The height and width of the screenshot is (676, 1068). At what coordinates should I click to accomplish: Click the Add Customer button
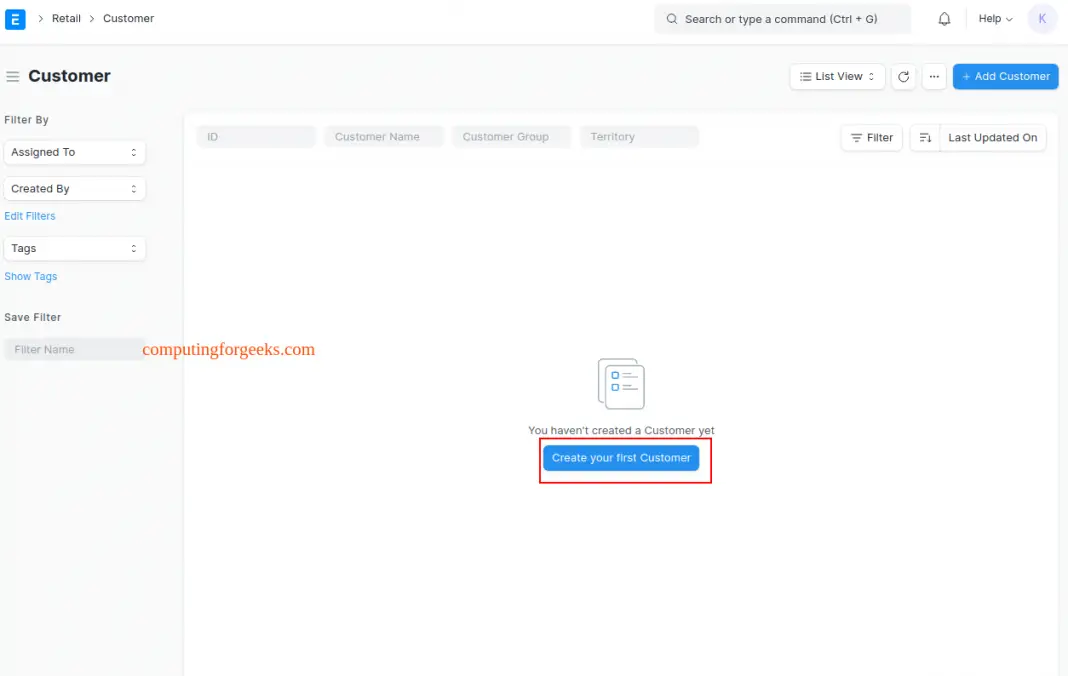click(x=1005, y=77)
